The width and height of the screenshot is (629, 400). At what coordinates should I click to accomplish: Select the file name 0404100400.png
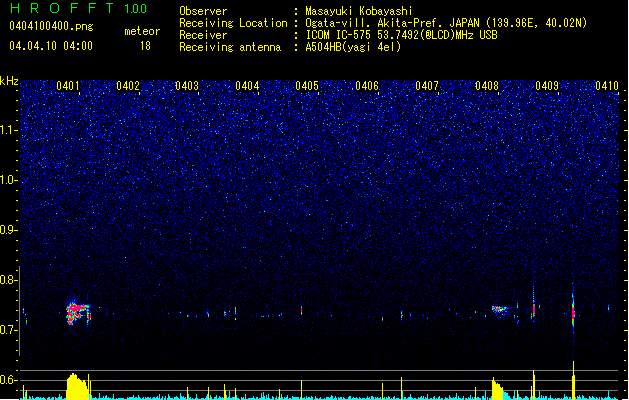point(51,27)
